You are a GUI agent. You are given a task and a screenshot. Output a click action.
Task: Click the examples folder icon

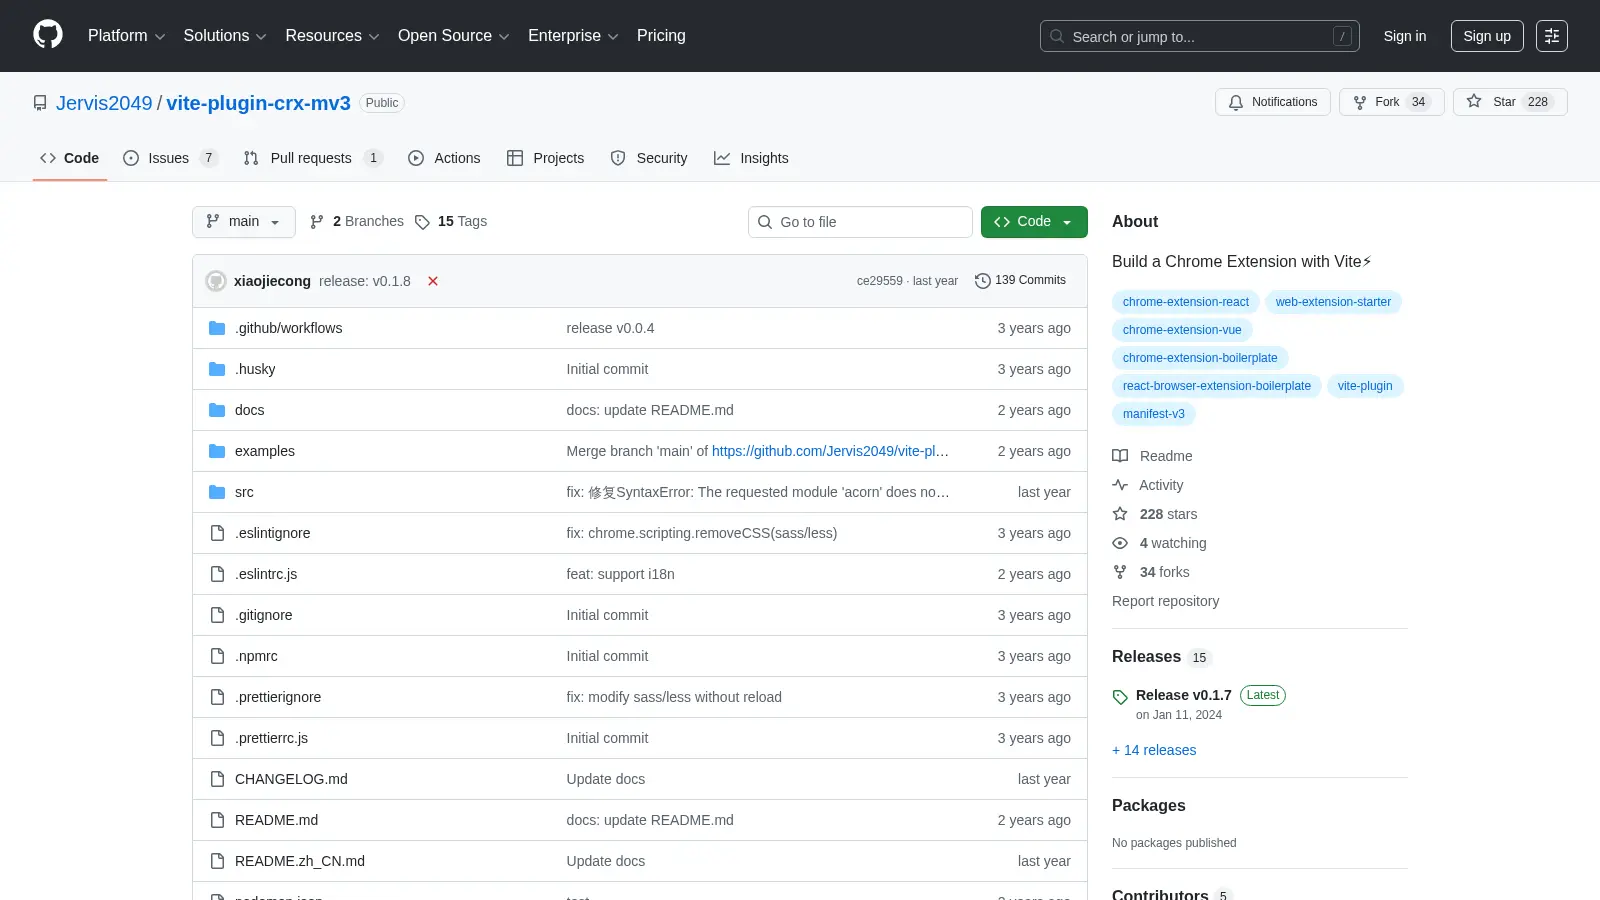(217, 451)
